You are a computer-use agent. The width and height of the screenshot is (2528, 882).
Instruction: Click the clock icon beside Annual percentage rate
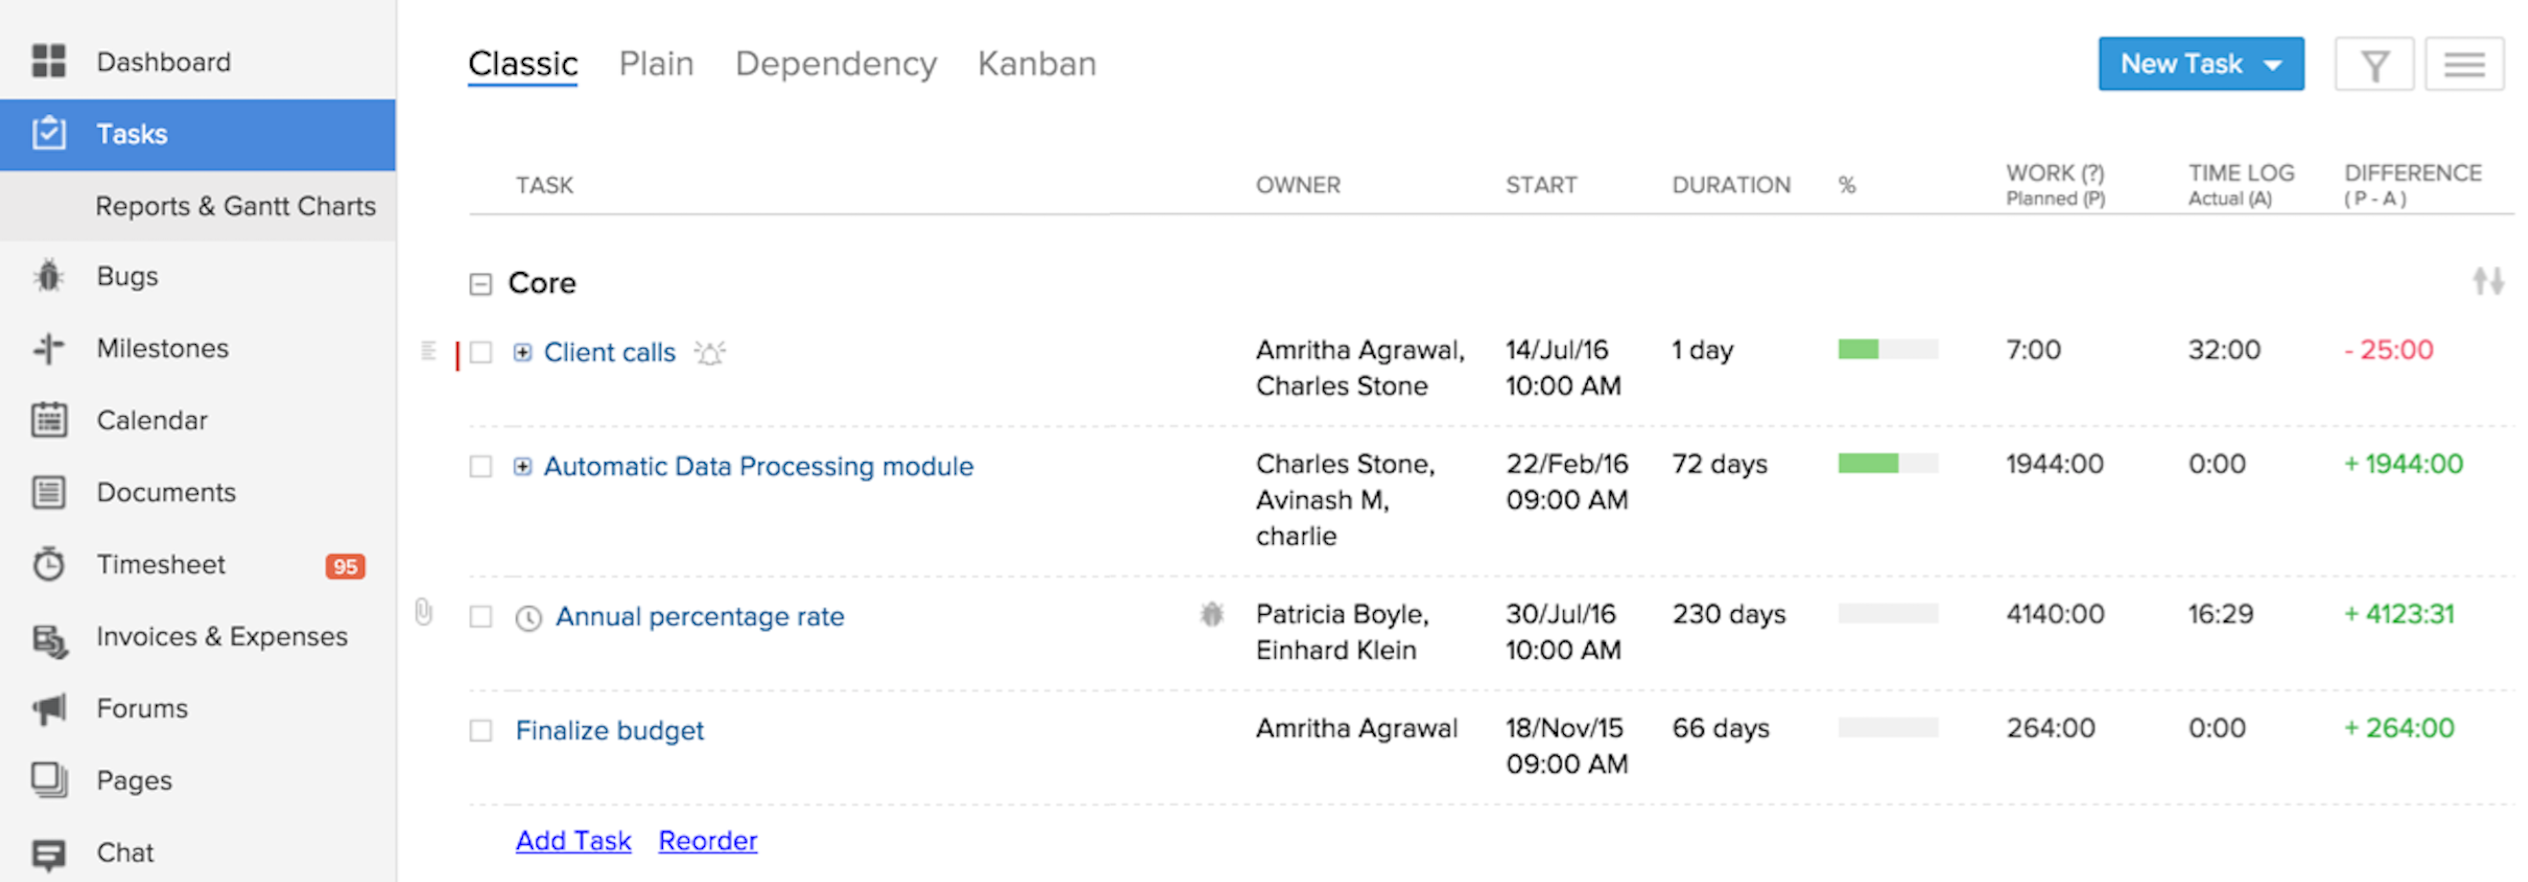(528, 618)
